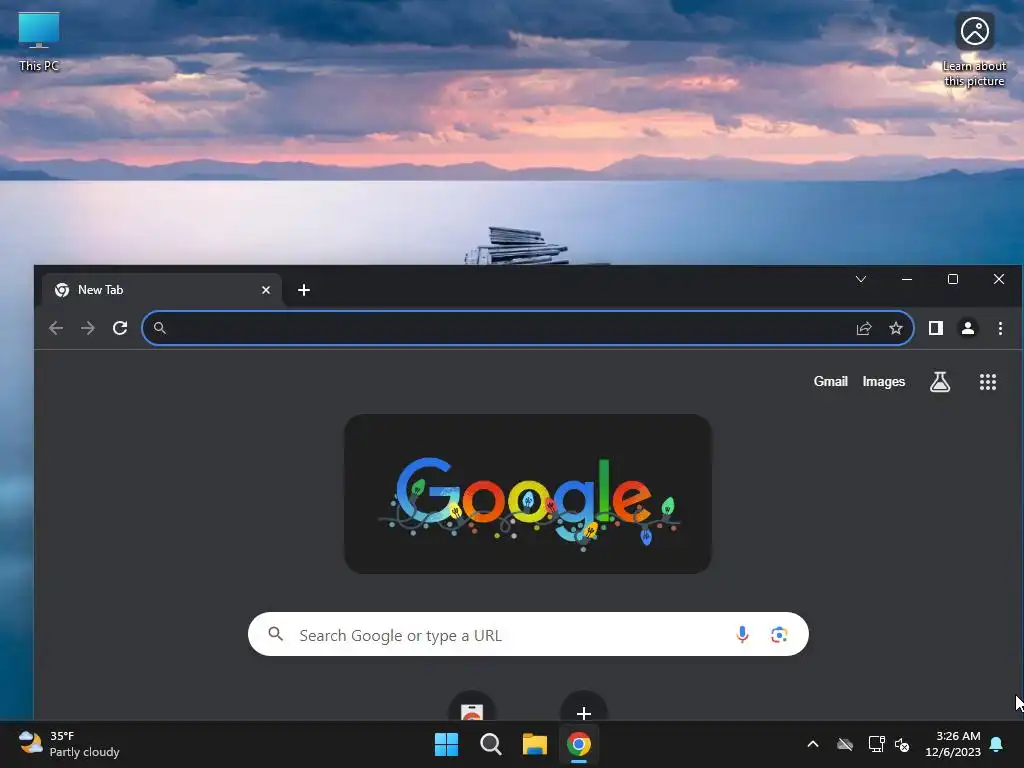Maximize the Chrome window
The image size is (1024, 768).
(x=953, y=280)
